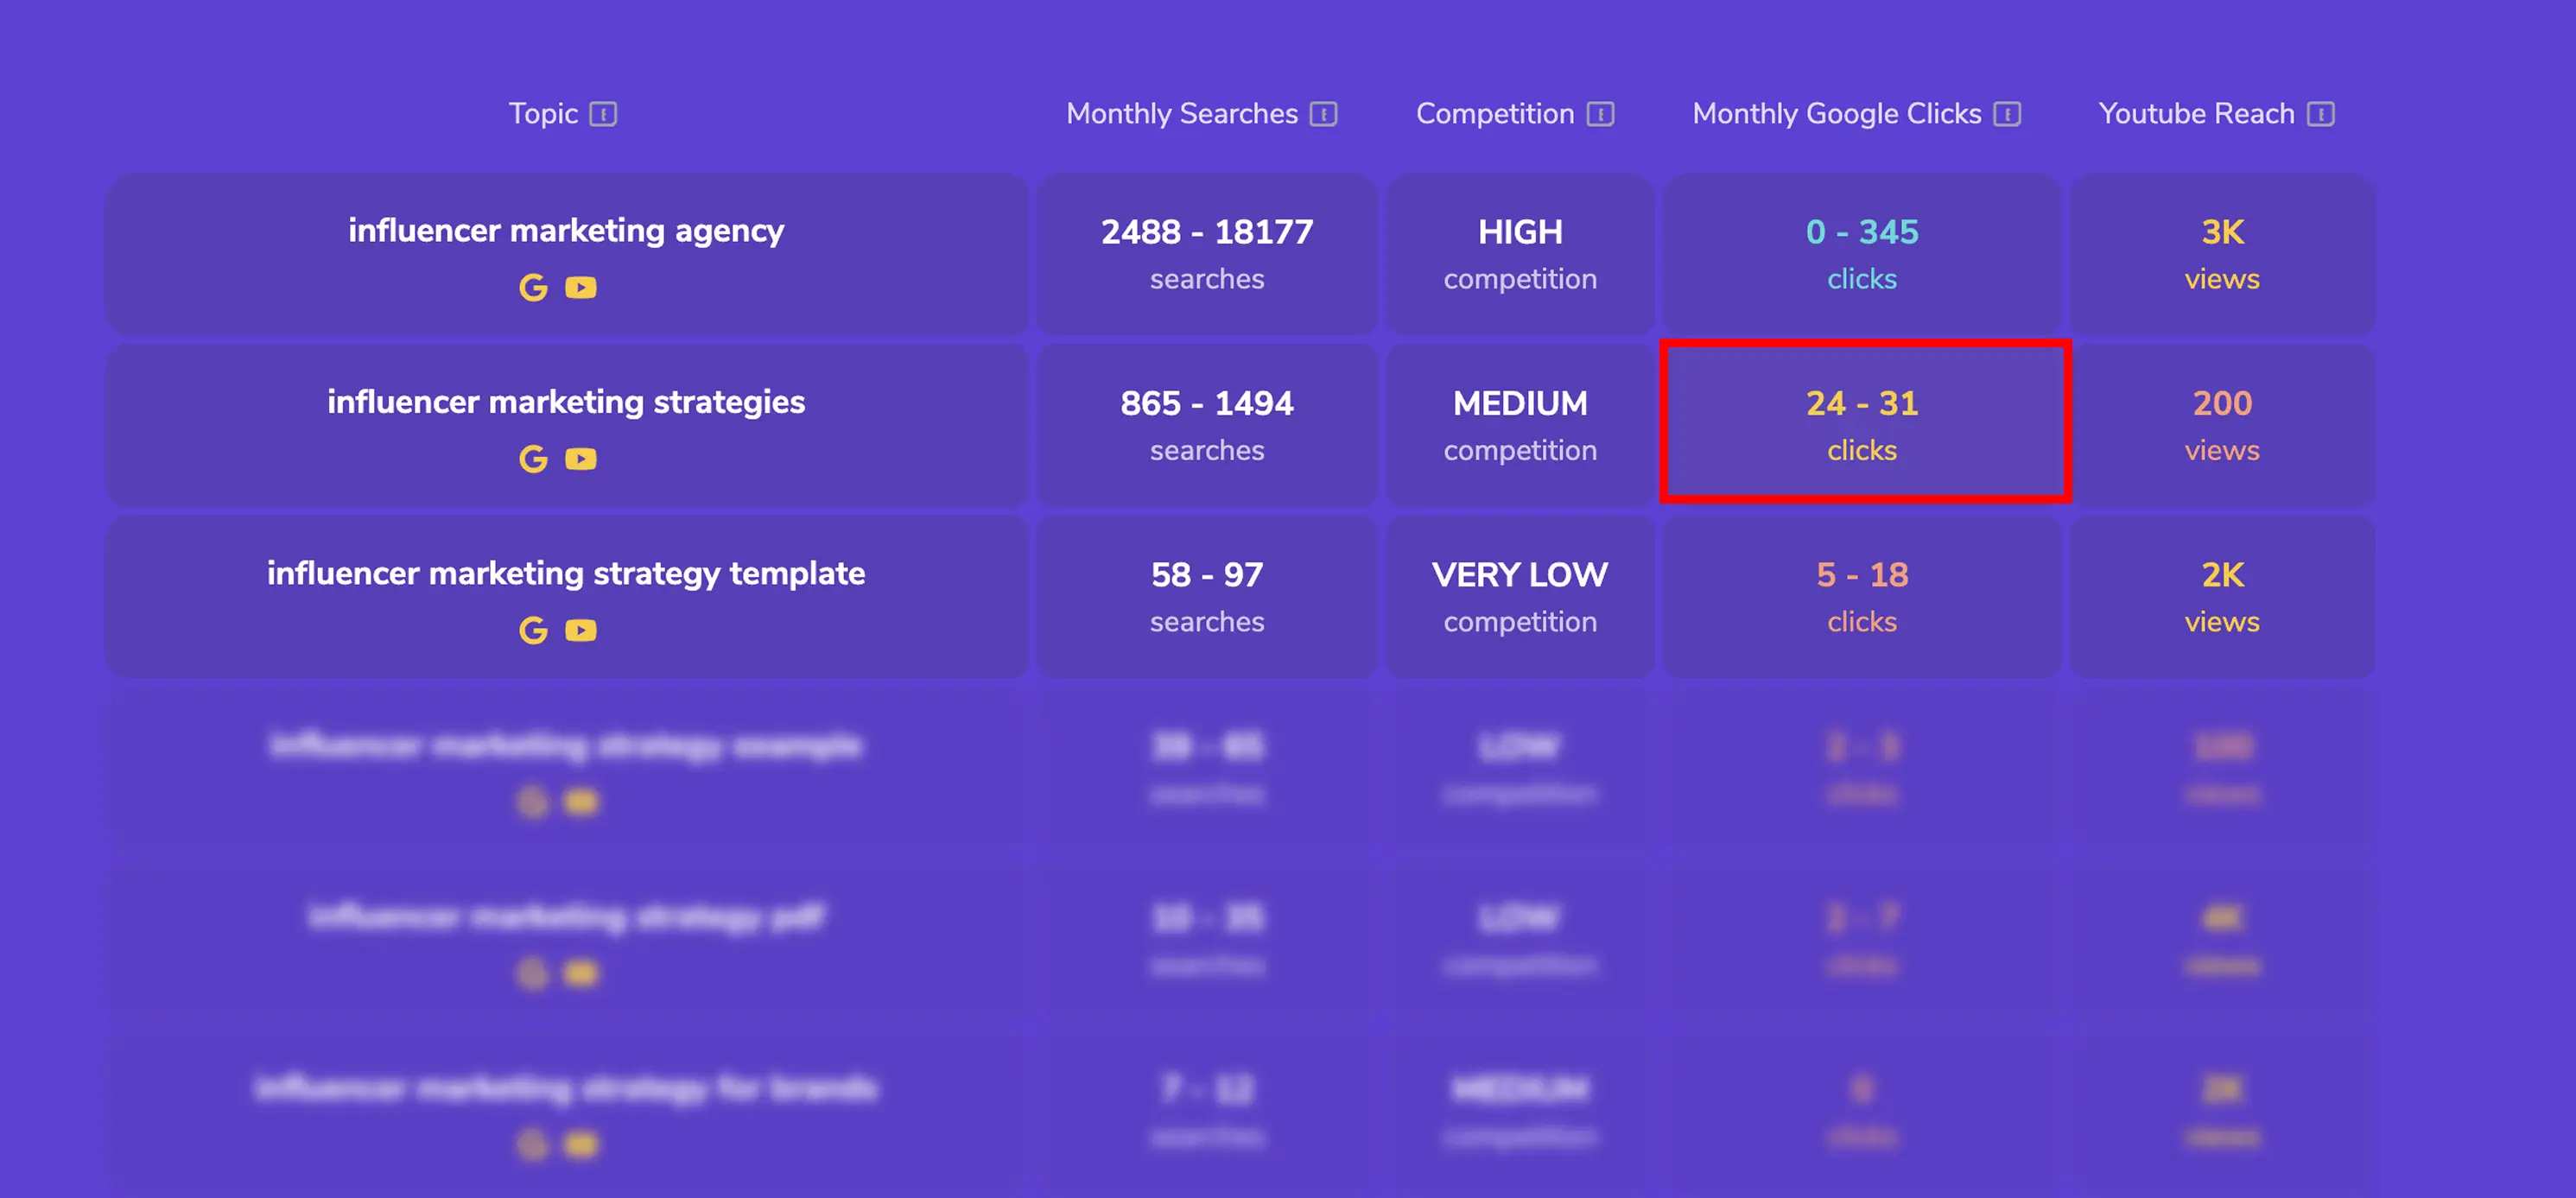Screen dimensions: 2576x1198
Task: Click YouTube icon under strategy template topic
Action: click(581, 630)
